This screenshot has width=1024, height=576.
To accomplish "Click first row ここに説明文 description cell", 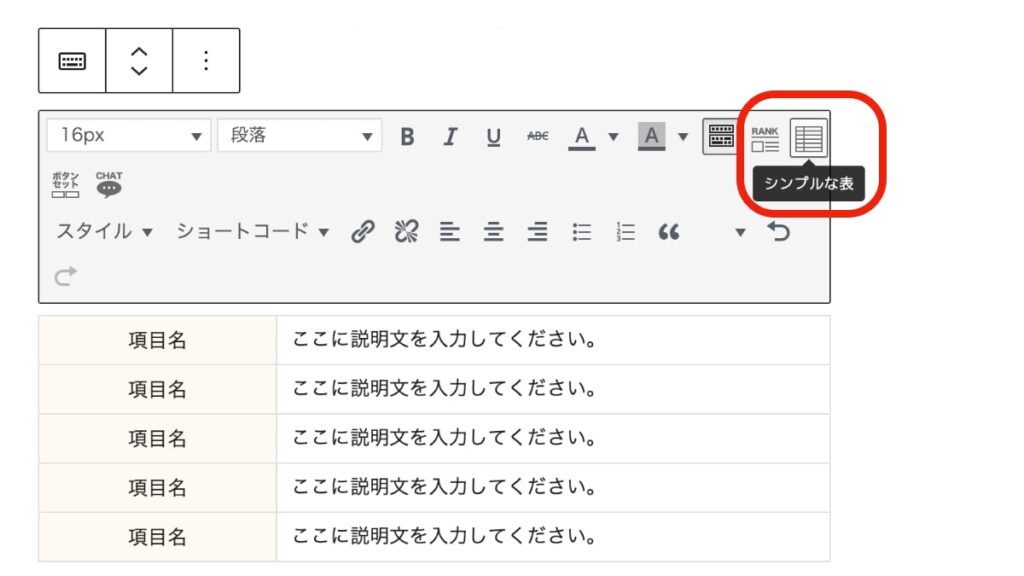I will [553, 340].
